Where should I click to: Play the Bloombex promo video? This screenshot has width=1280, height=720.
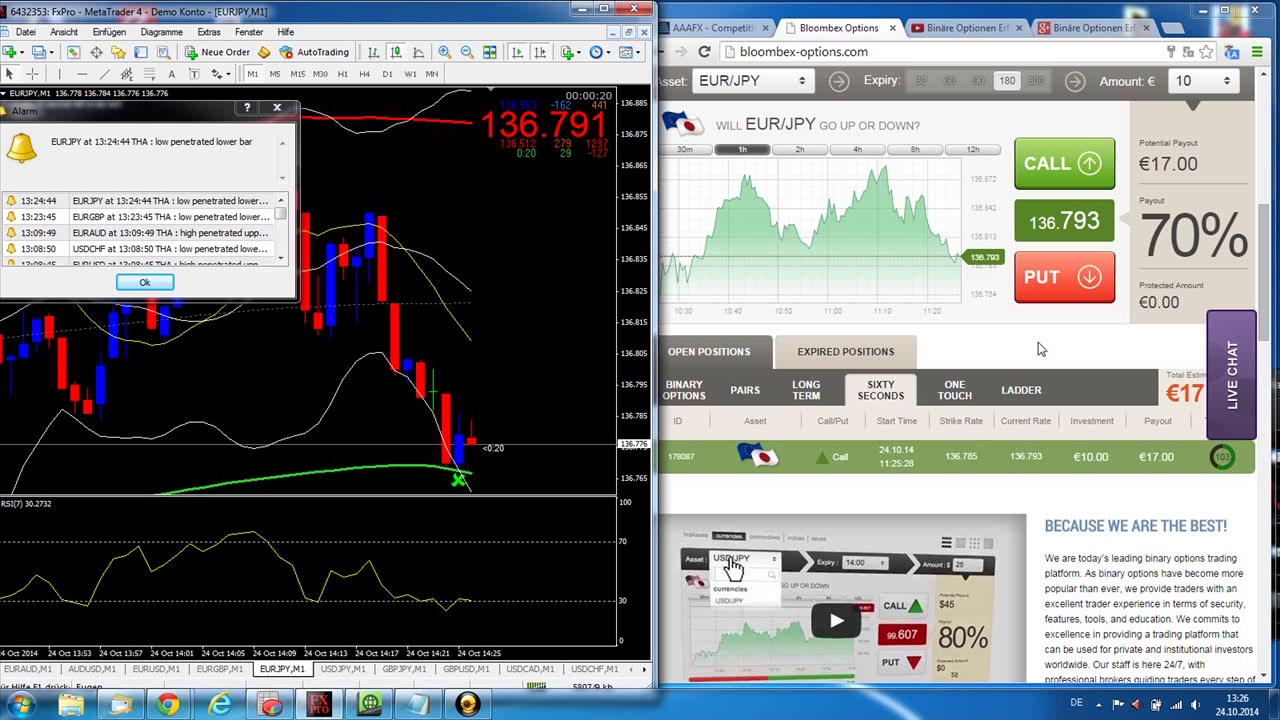point(836,620)
